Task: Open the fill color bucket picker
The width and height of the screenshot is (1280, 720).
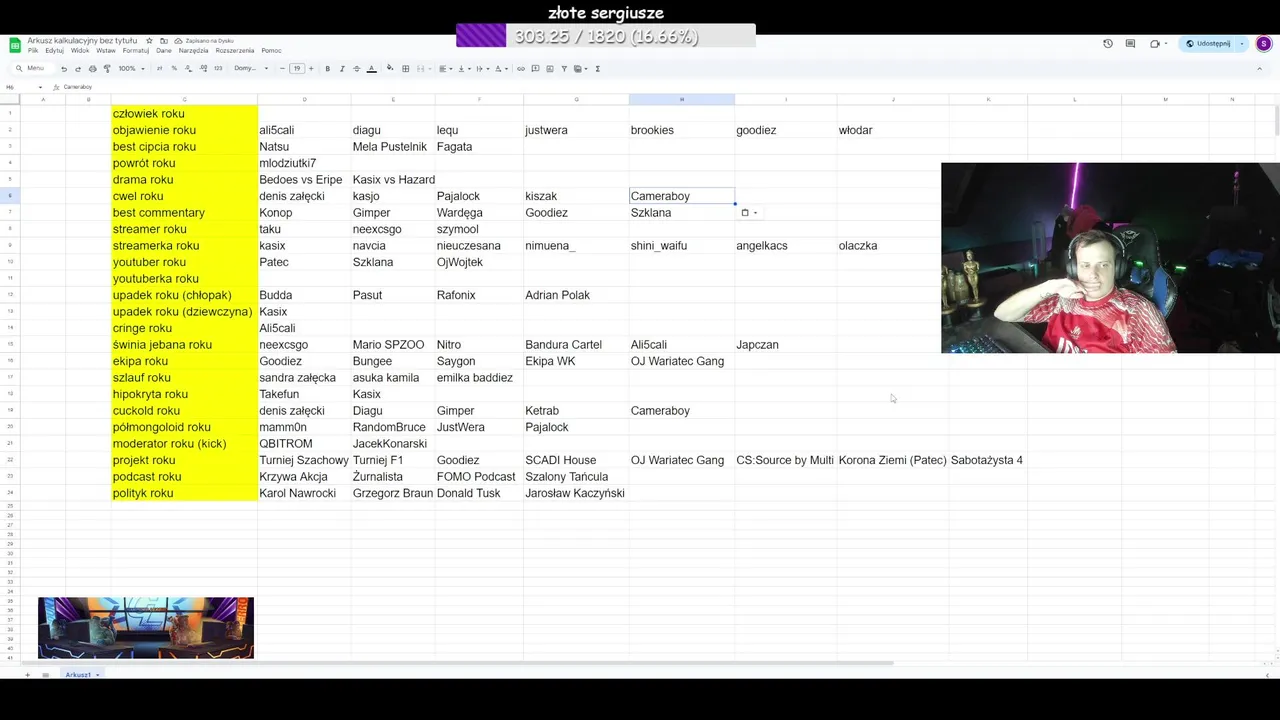Action: pyautogui.click(x=390, y=69)
